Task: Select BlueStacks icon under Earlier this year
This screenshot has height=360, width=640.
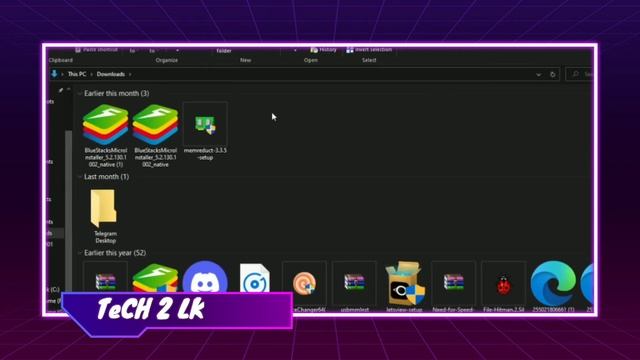Action: click(155, 278)
